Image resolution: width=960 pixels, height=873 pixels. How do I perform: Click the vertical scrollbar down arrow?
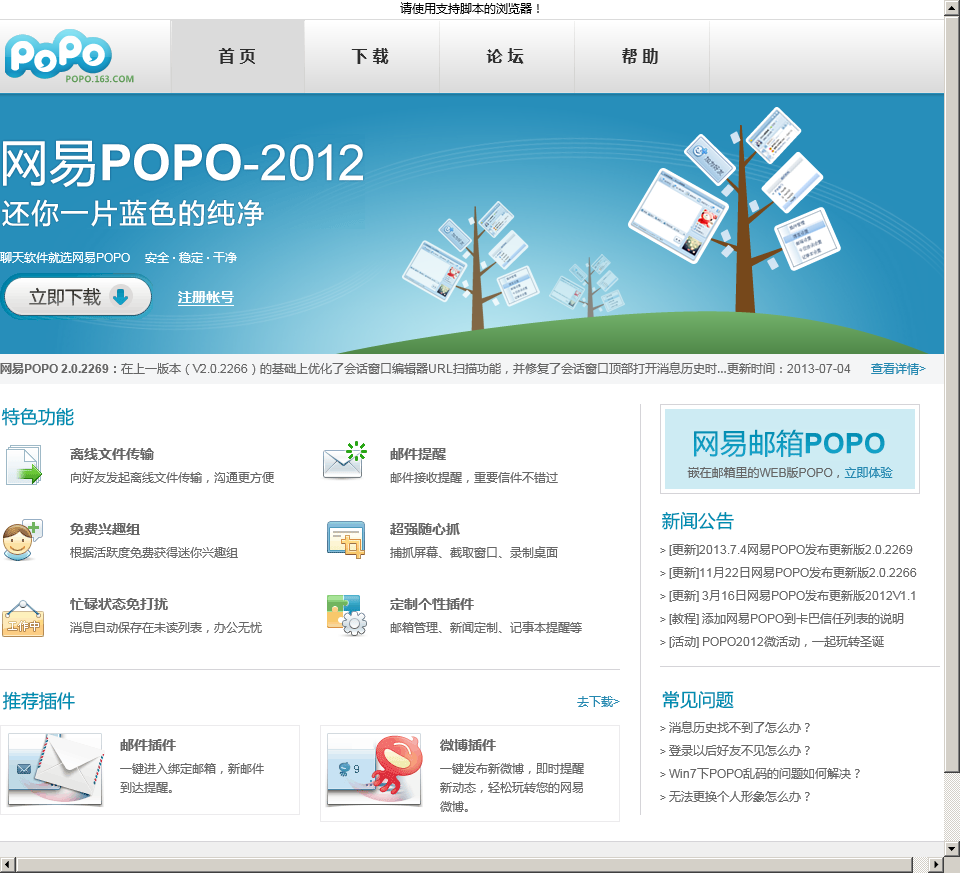point(952,849)
